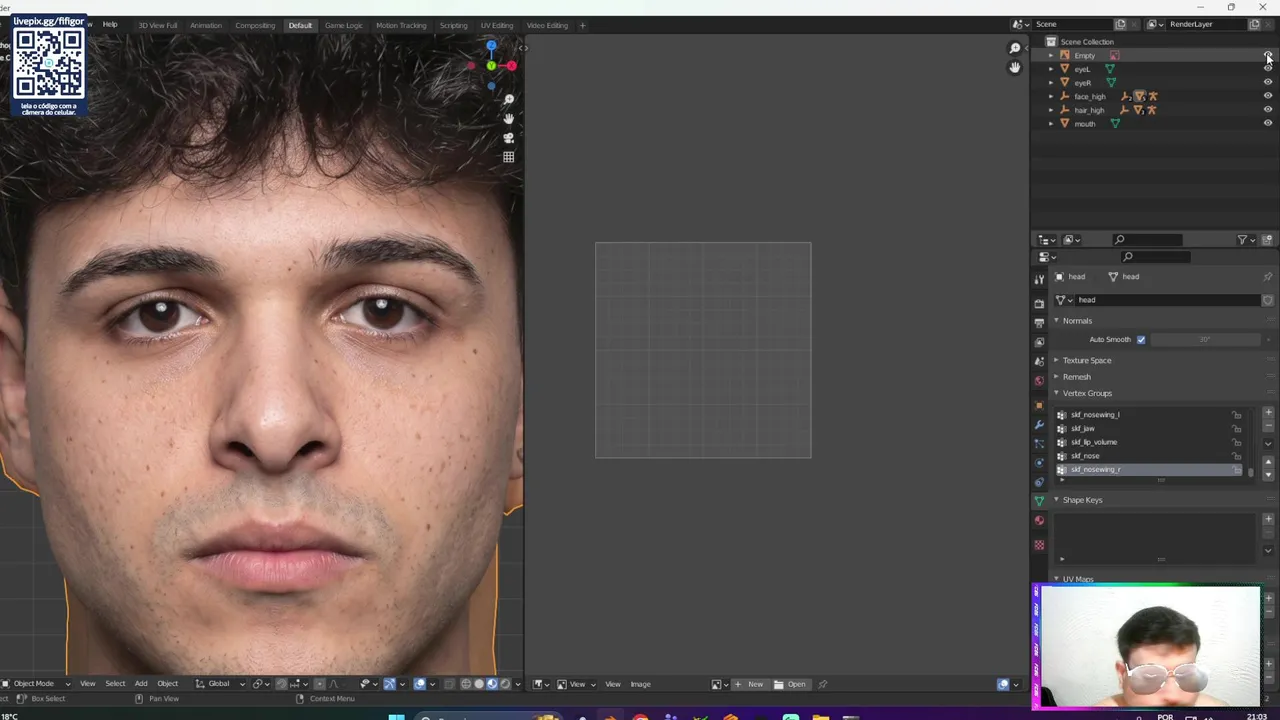Remove vertex group with minus button

click(x=1268, y=427)
